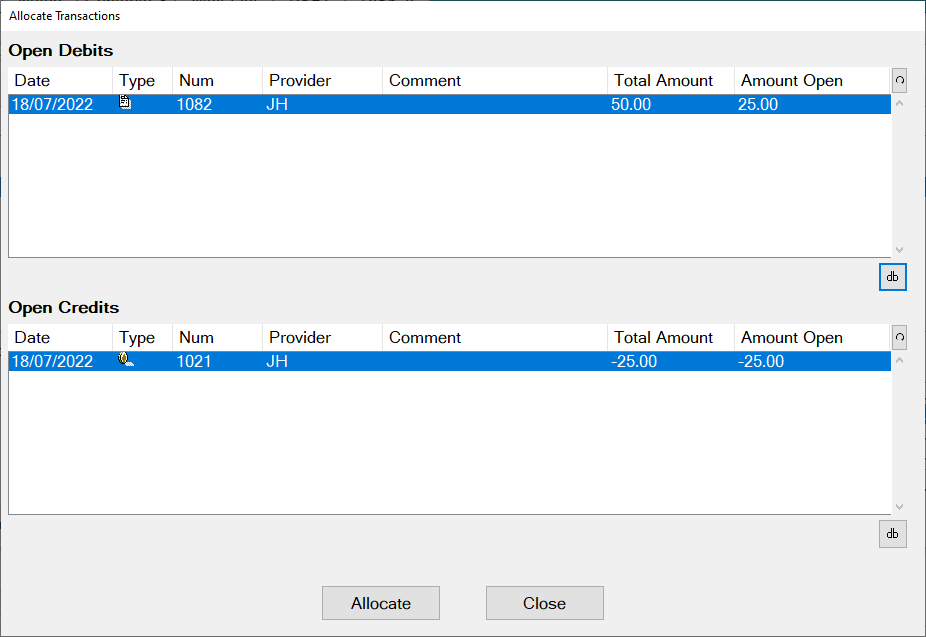Select credit transaction number 1021
926x637 pixels.
pyautogui.click(x=195, y=361)
